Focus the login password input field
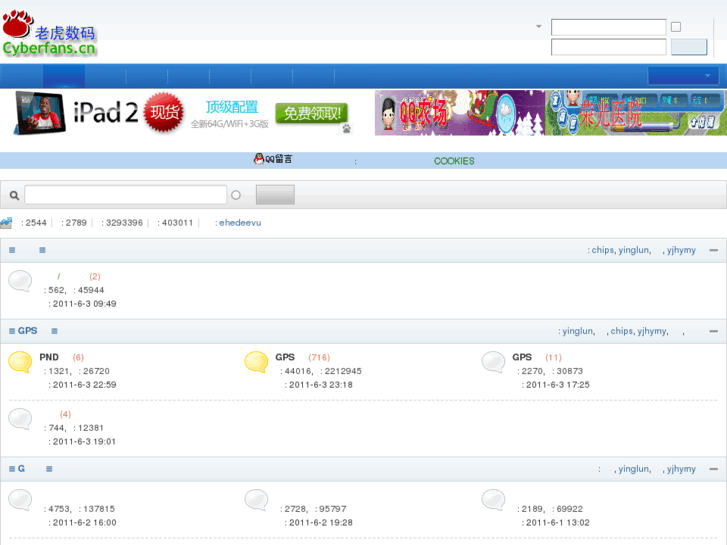 608,47
